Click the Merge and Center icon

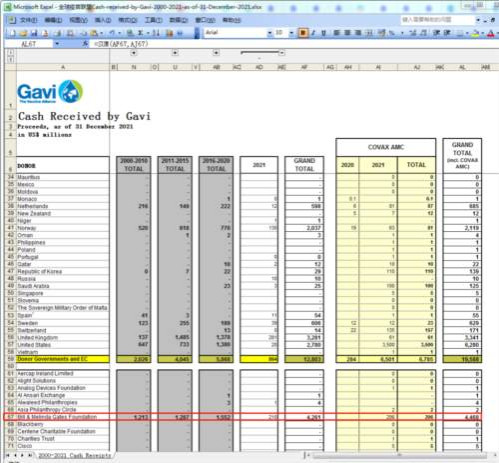coord(369,33)
